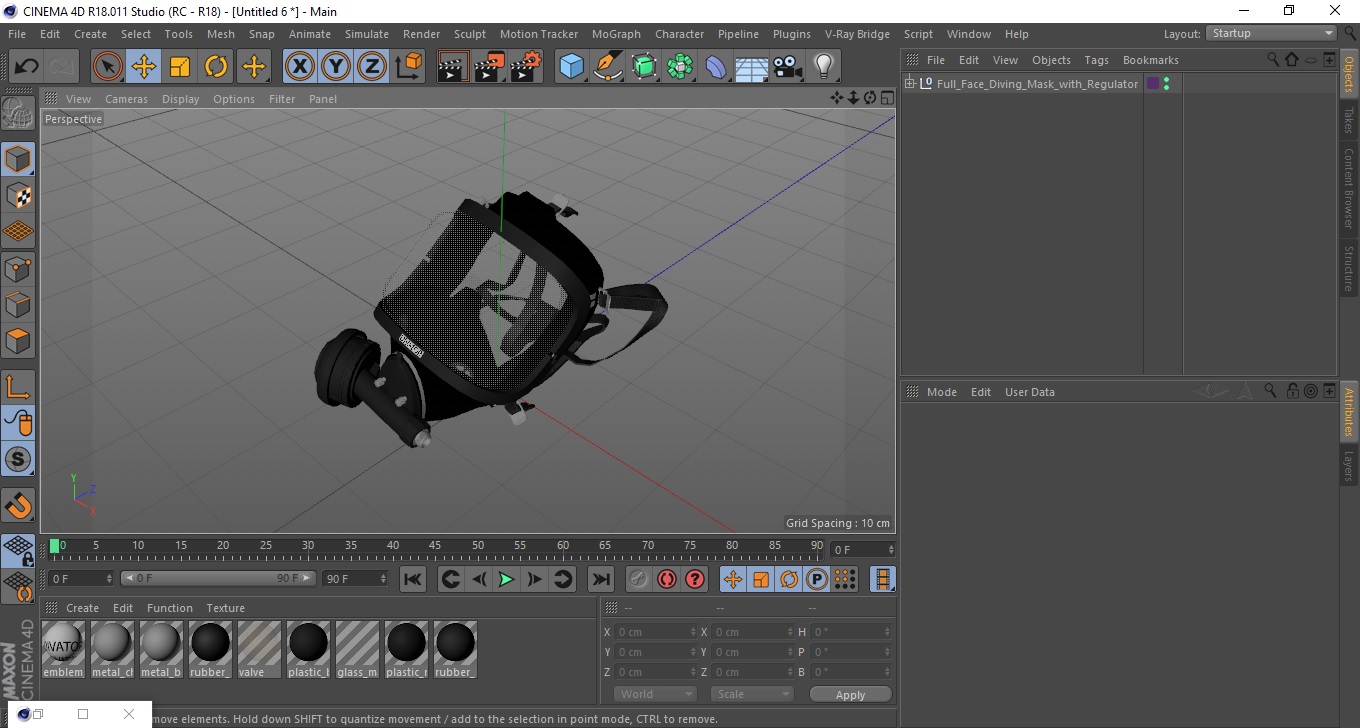Screen dimensions: 1360x728
Task: Go to end of animation
Action: (x=600, y=579)
